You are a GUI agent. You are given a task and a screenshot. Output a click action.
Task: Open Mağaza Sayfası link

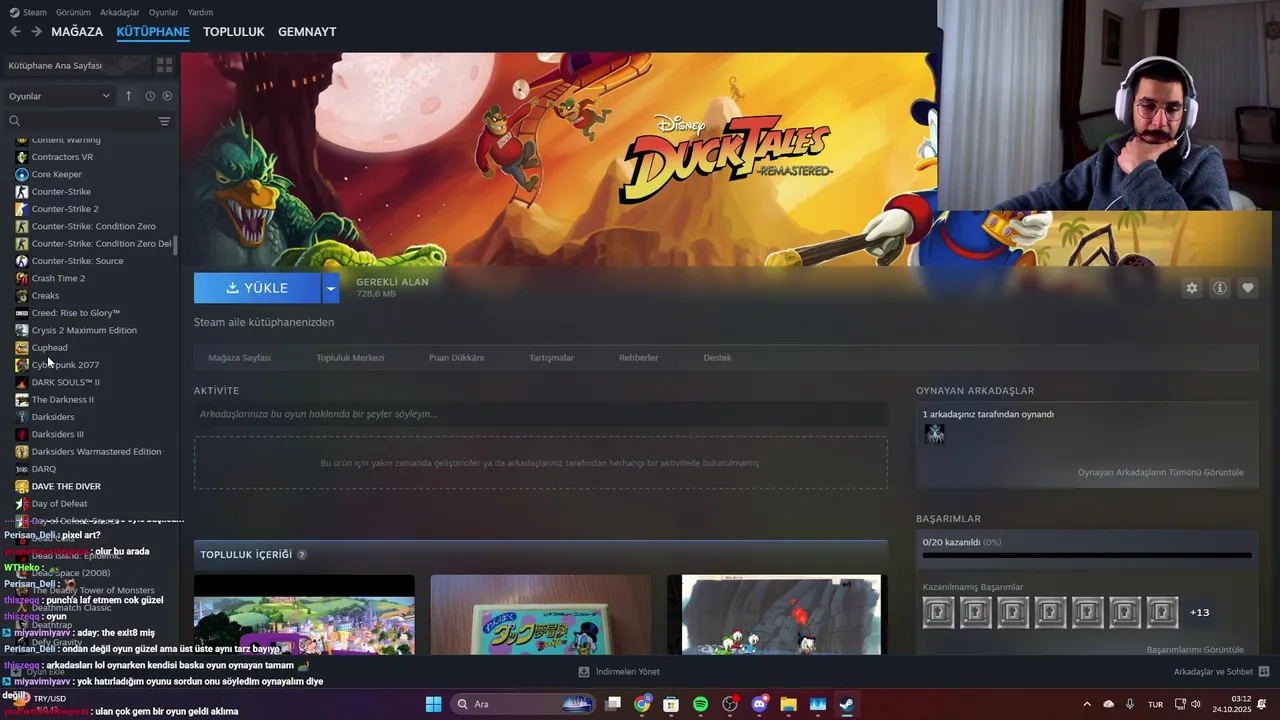(239, 357)
